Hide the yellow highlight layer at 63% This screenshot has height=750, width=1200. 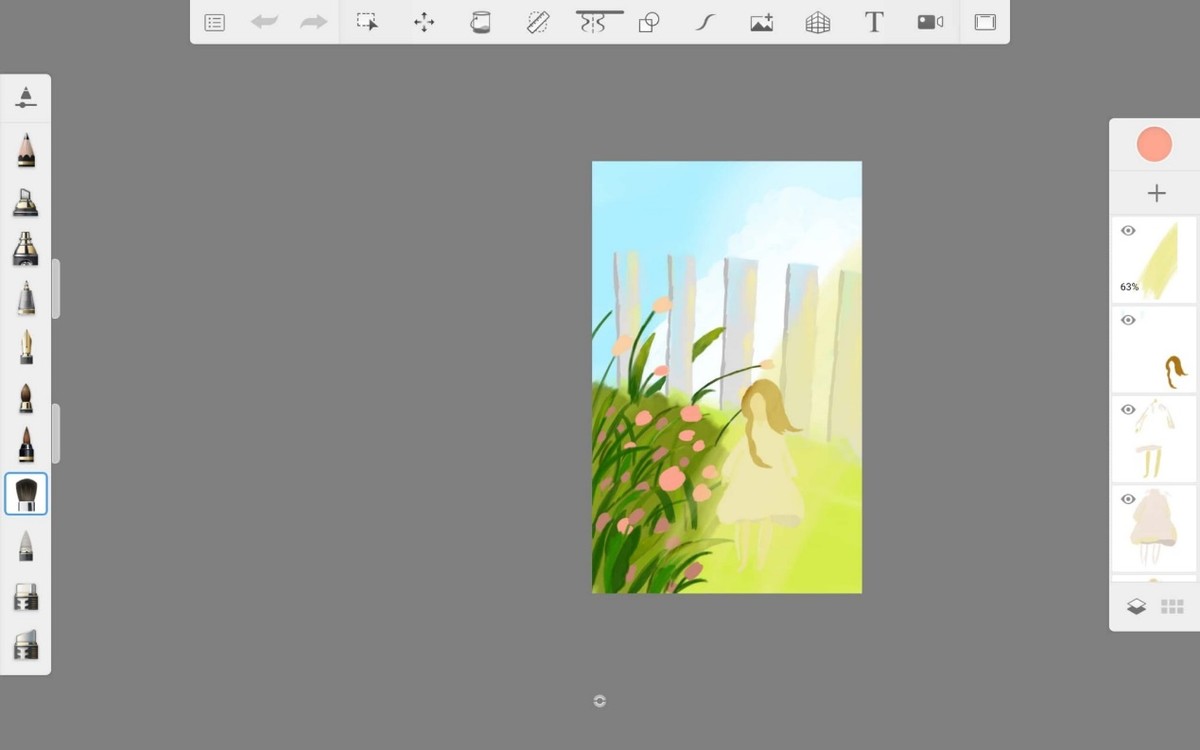coord(1128,231)
